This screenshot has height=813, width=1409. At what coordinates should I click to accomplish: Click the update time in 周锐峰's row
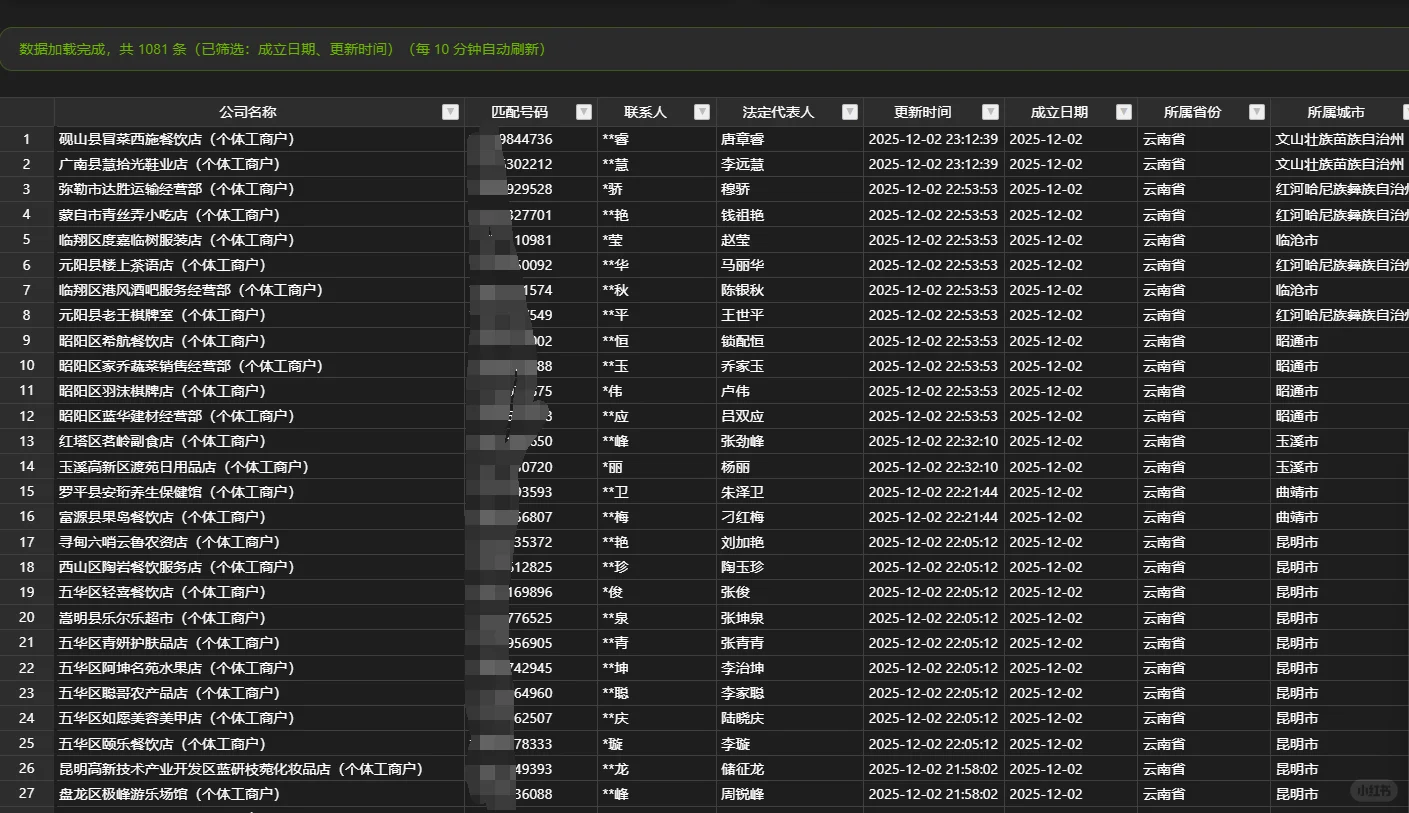pyautogui.click(x=933, y=794)
